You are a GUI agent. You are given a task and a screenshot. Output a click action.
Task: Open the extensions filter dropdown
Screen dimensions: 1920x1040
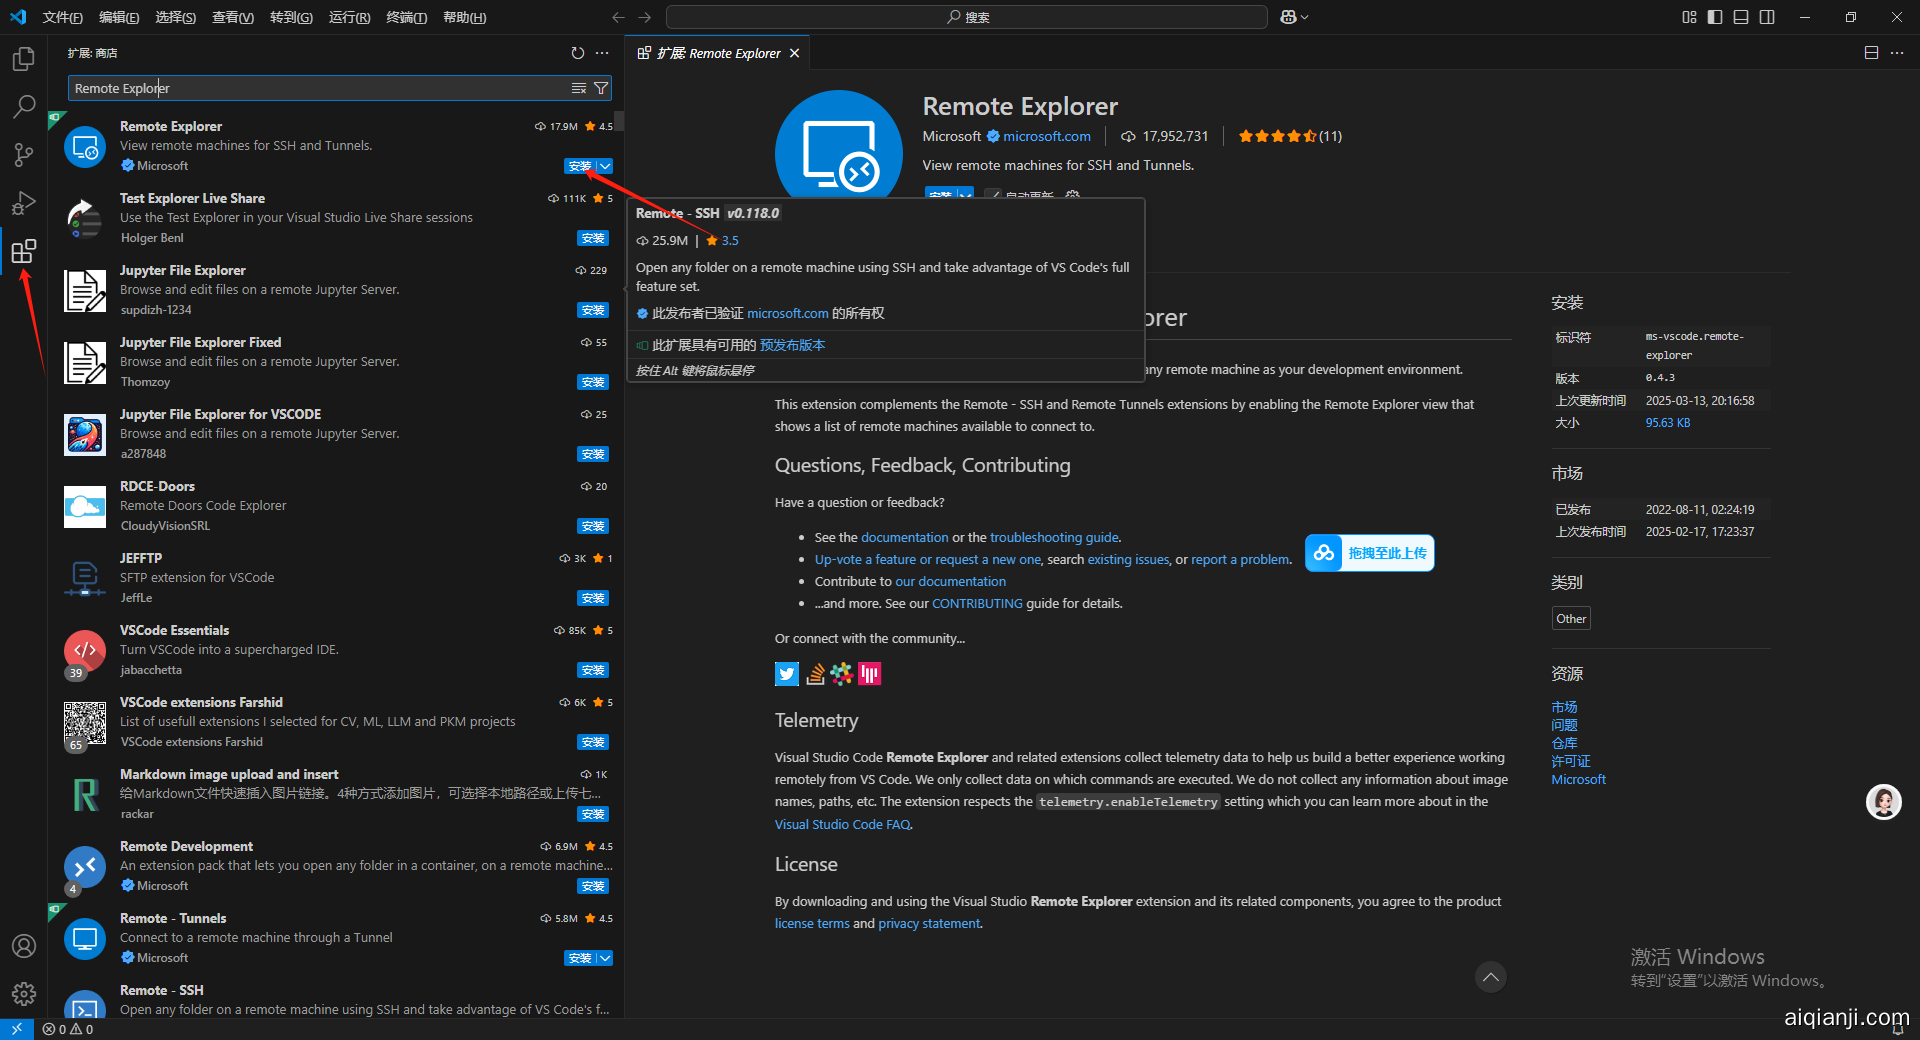coord(601,89)
